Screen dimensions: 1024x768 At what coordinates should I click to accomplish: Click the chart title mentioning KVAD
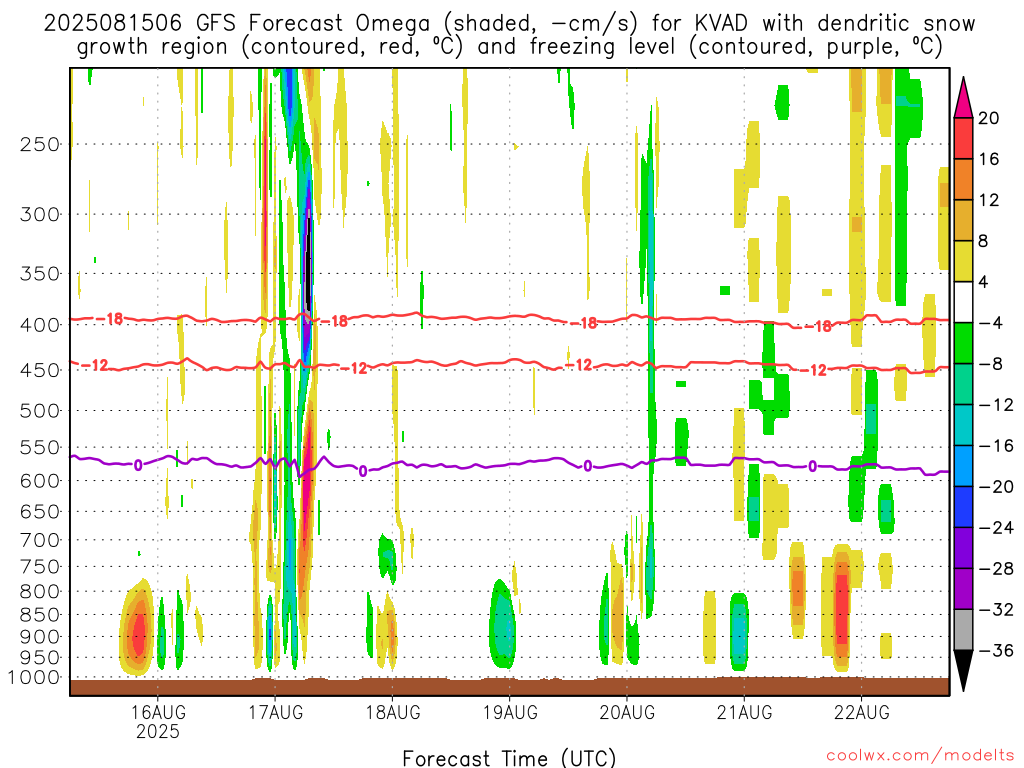tap(509, 35)
